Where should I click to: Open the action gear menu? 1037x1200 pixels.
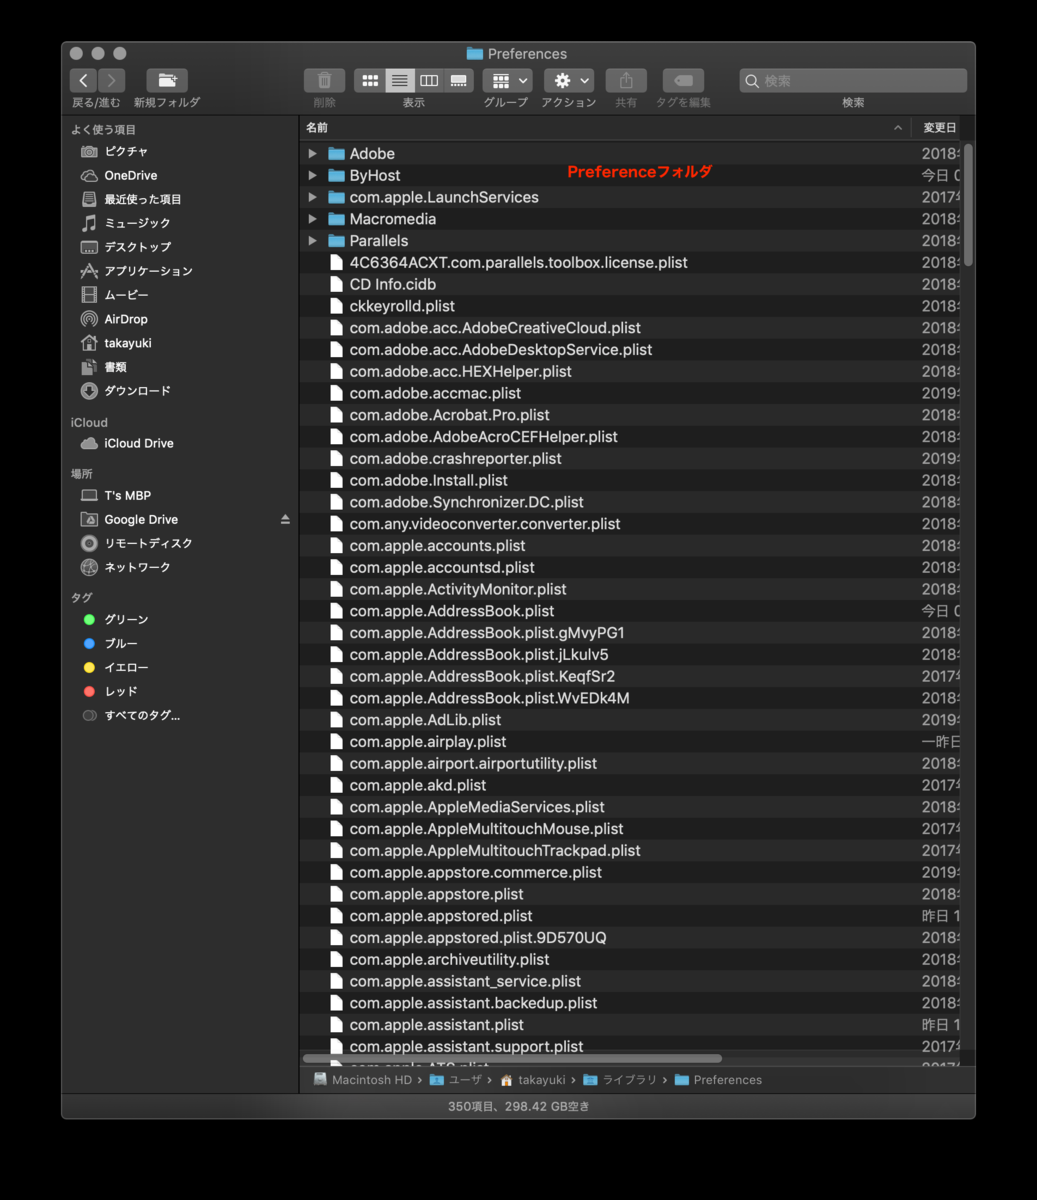coord(569,80)
